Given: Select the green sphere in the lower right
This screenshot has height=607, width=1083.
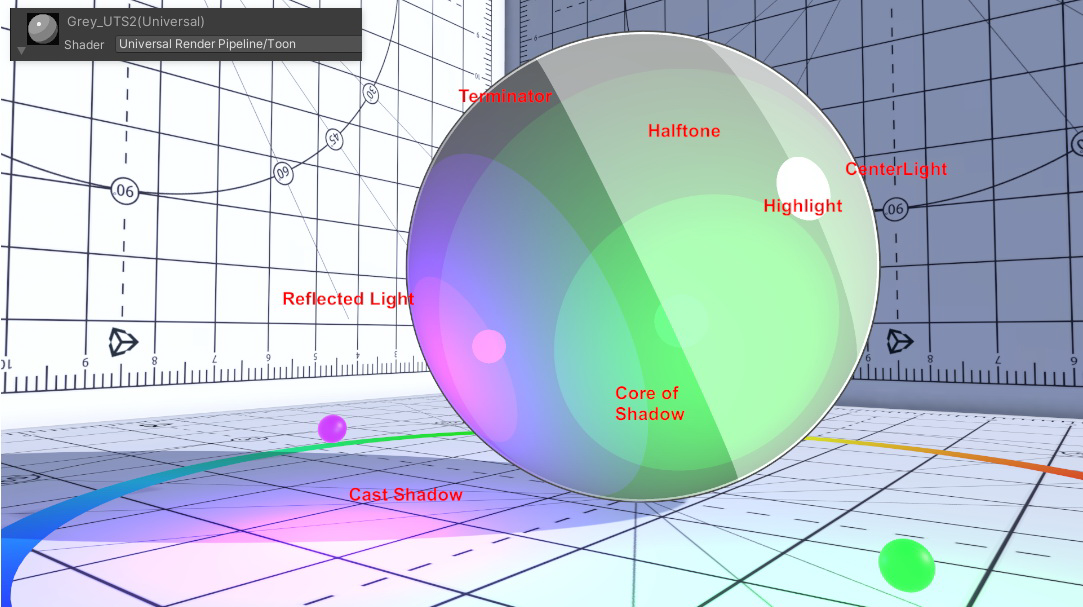Looking at the screenshot, I should (x=908, y=566).
